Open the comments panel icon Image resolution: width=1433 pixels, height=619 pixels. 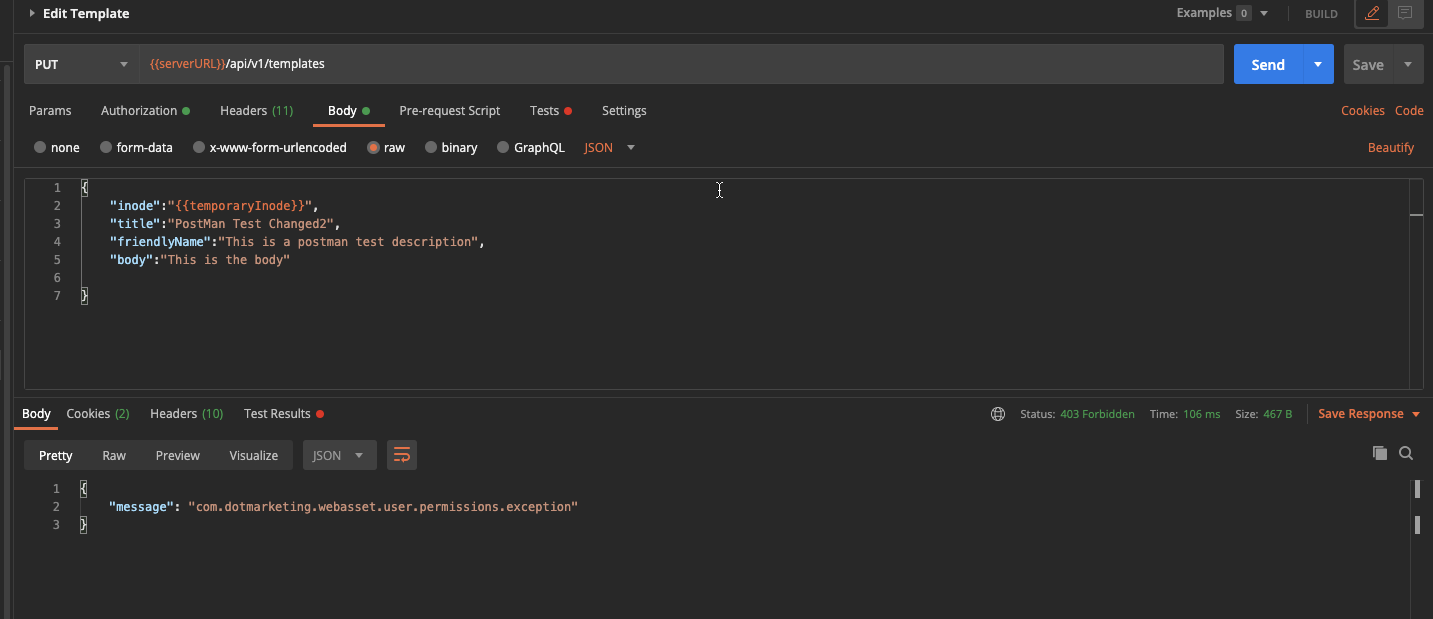(x=1406, y=14)
